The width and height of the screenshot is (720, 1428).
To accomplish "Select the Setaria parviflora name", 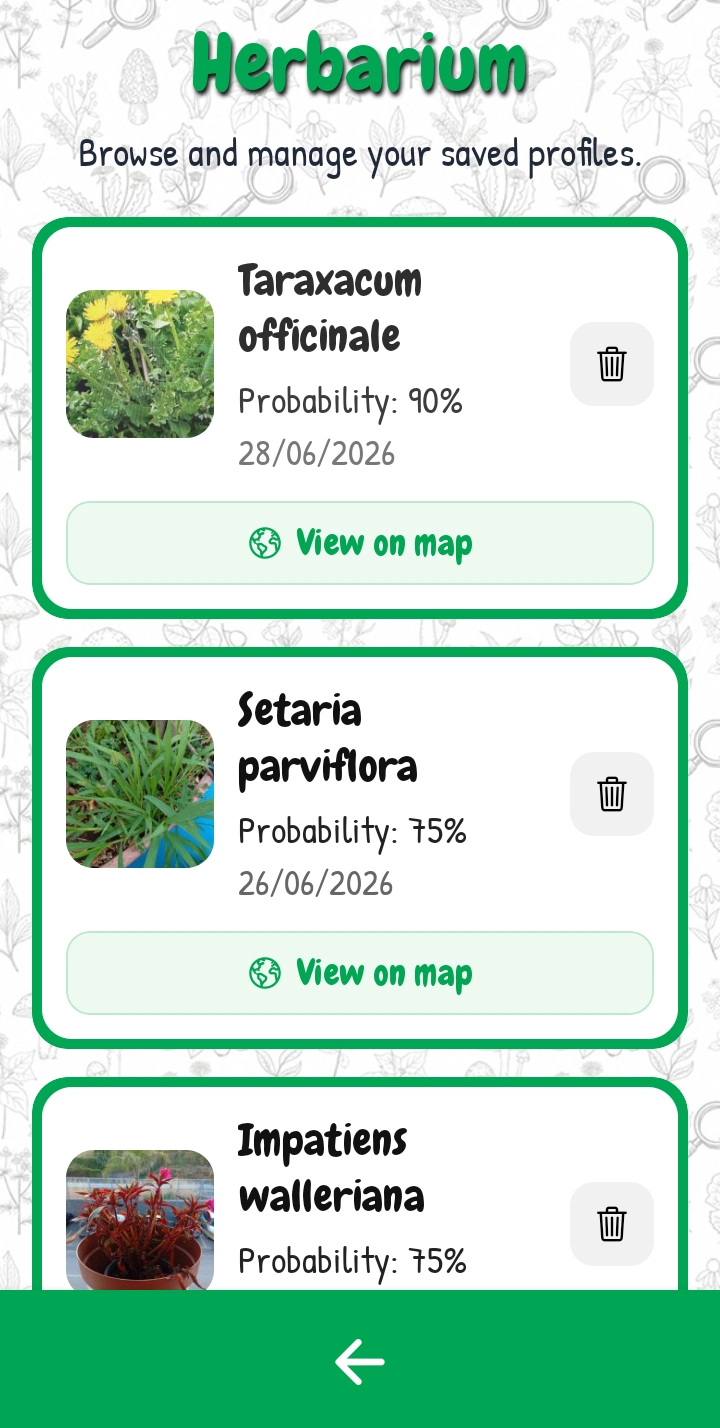I will (328, 738).
